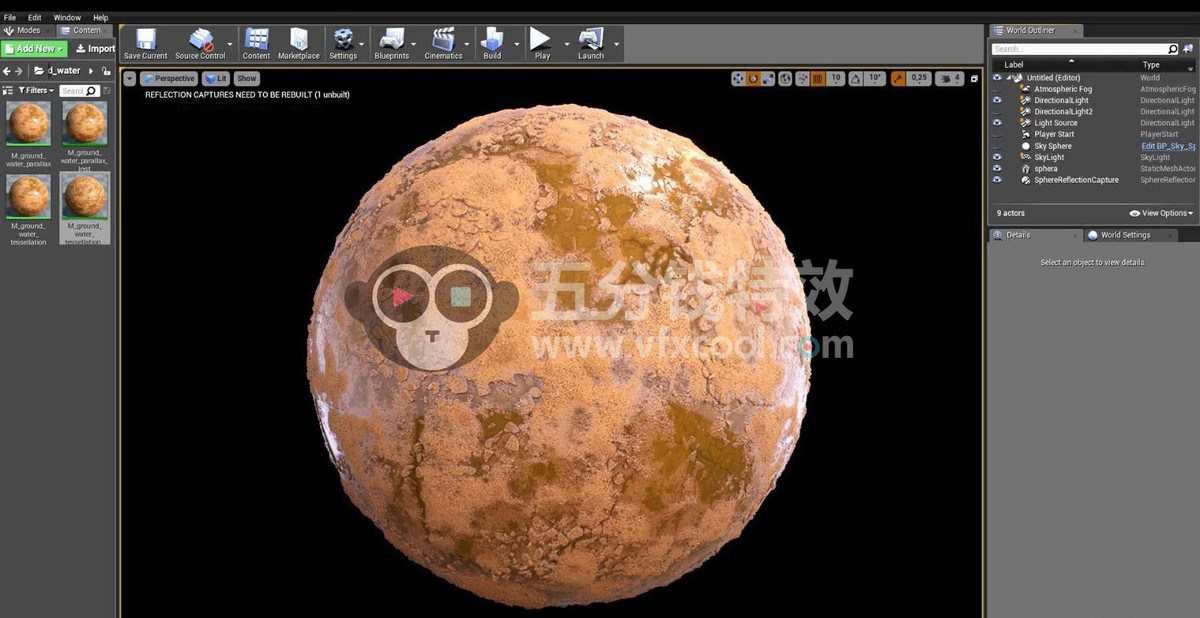Toggle viewport scale snapping
The height and width of the screenshot is (618, 1200).
(899, 78)
